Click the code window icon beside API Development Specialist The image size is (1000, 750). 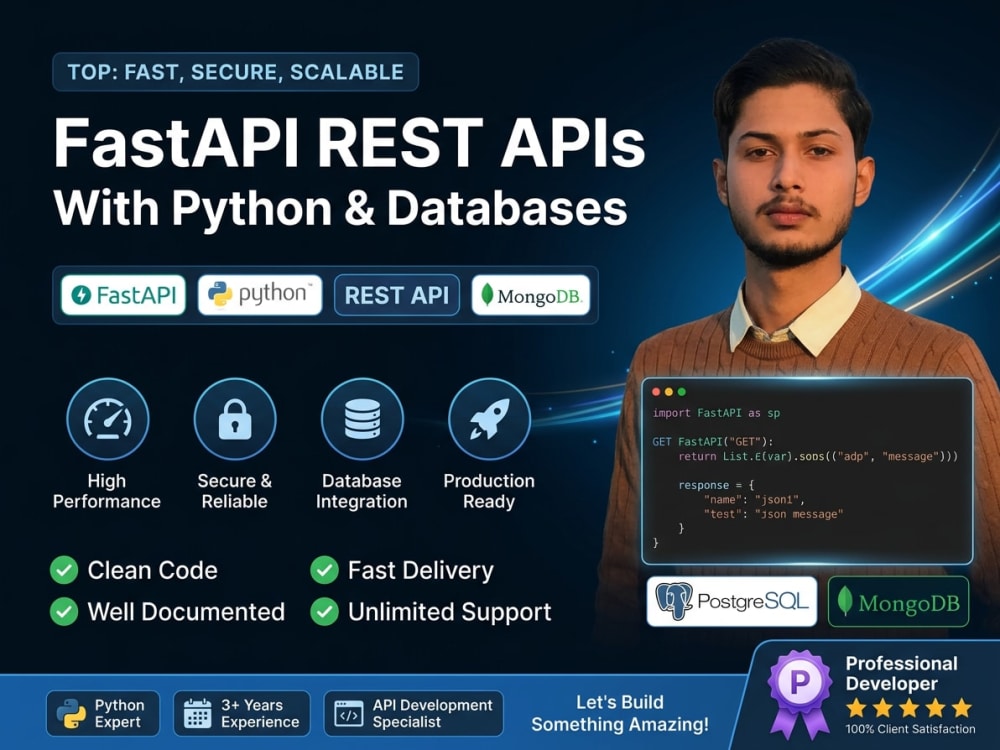[349, 714]
